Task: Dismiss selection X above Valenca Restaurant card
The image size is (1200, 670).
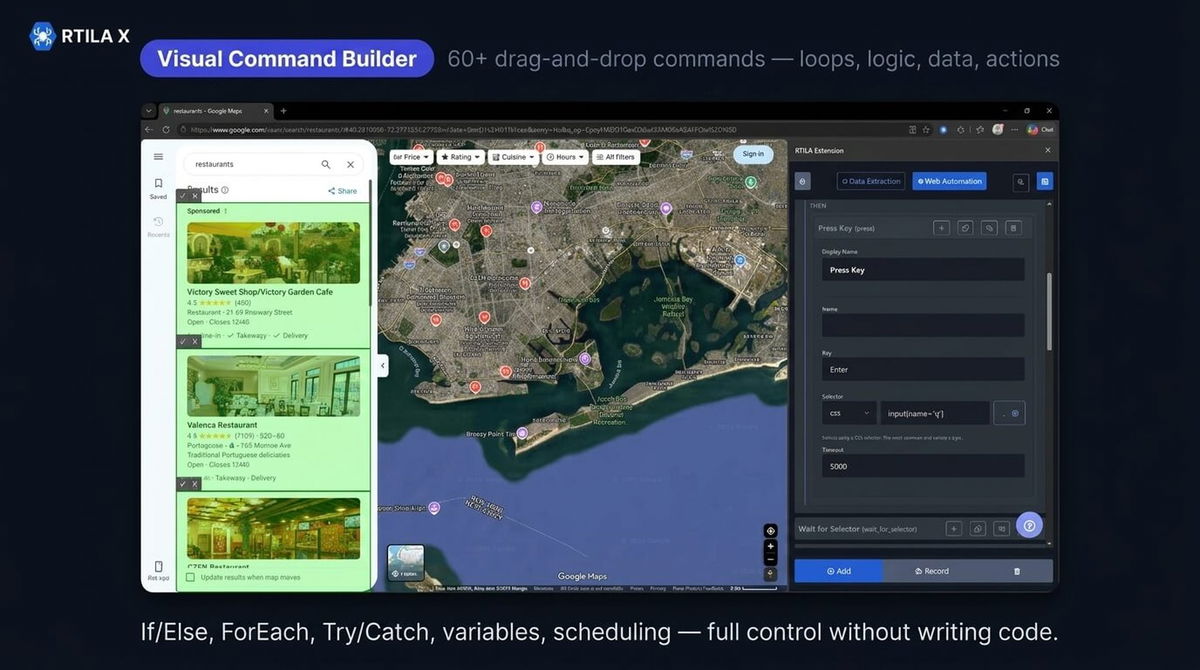Action: pyautogui.click(x=195, y=342)
